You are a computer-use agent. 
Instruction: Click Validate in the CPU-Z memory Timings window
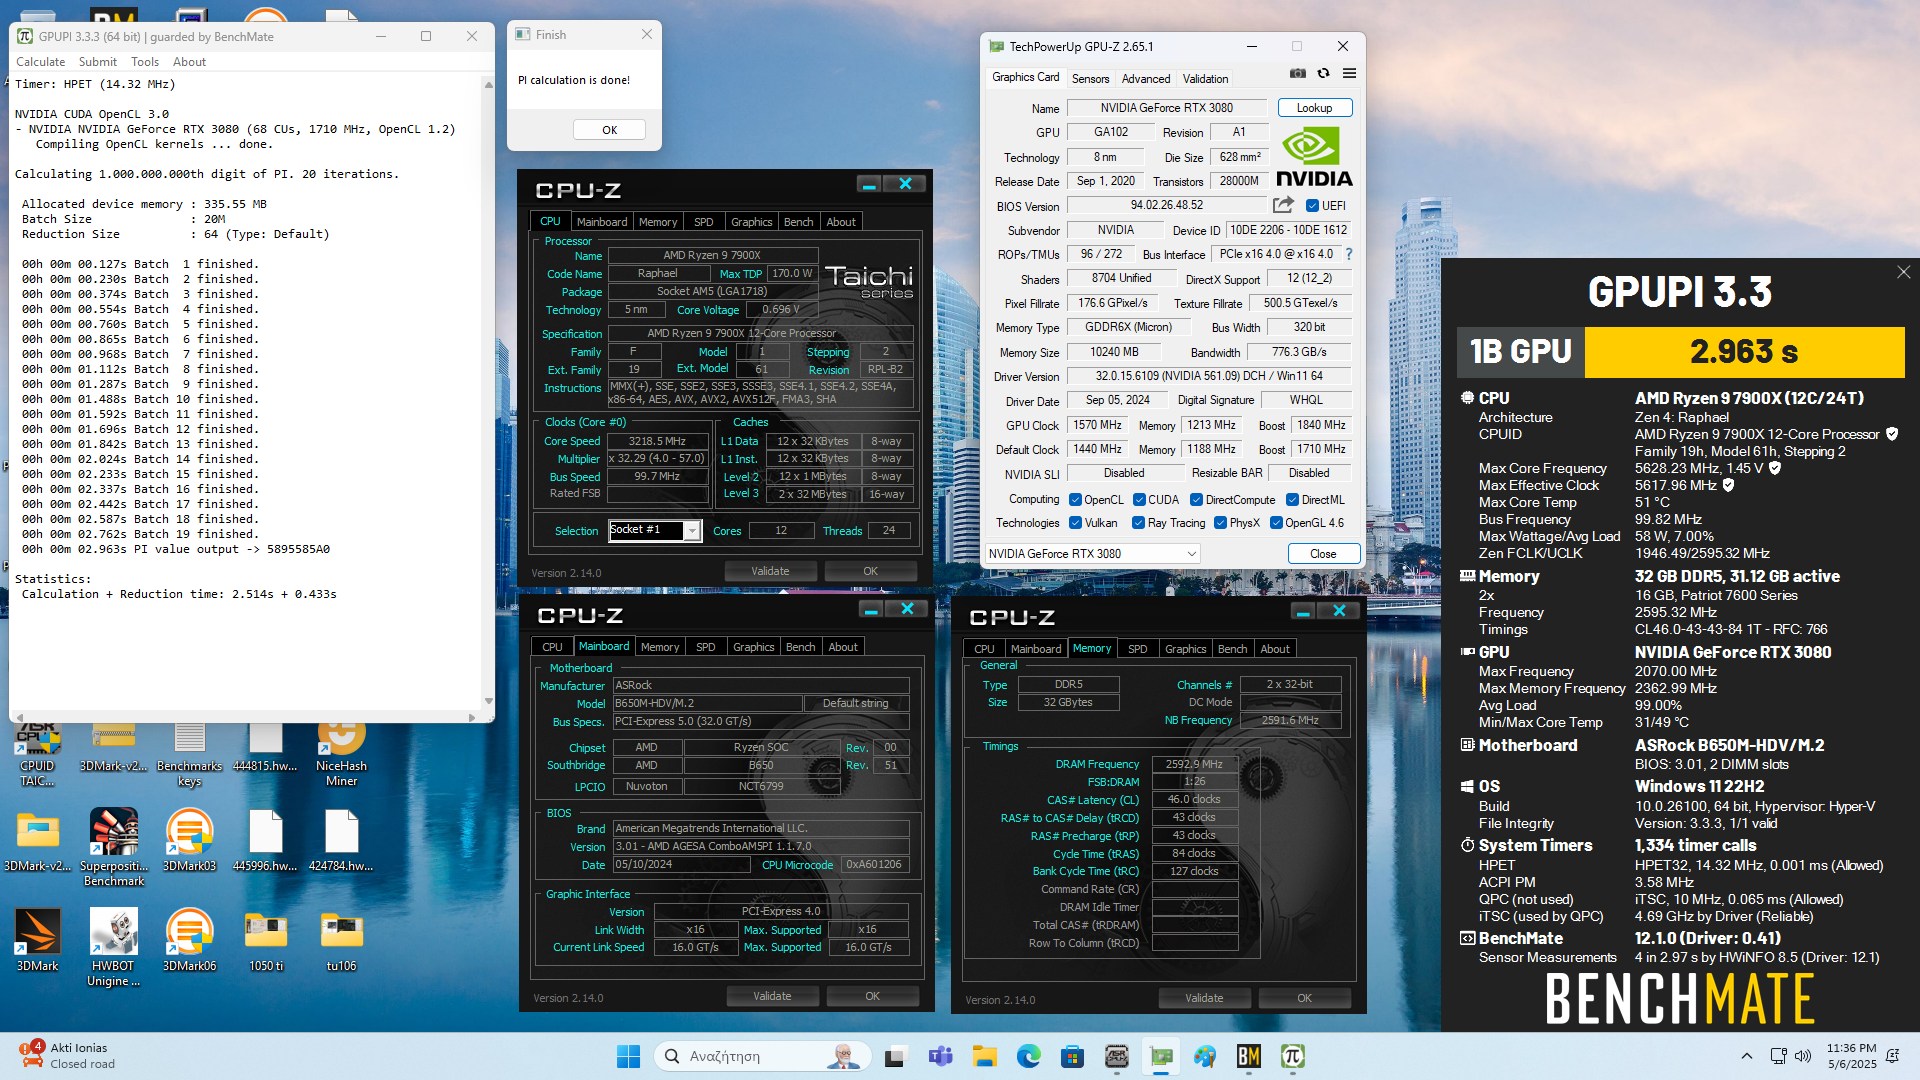(x=1204, y=998)
